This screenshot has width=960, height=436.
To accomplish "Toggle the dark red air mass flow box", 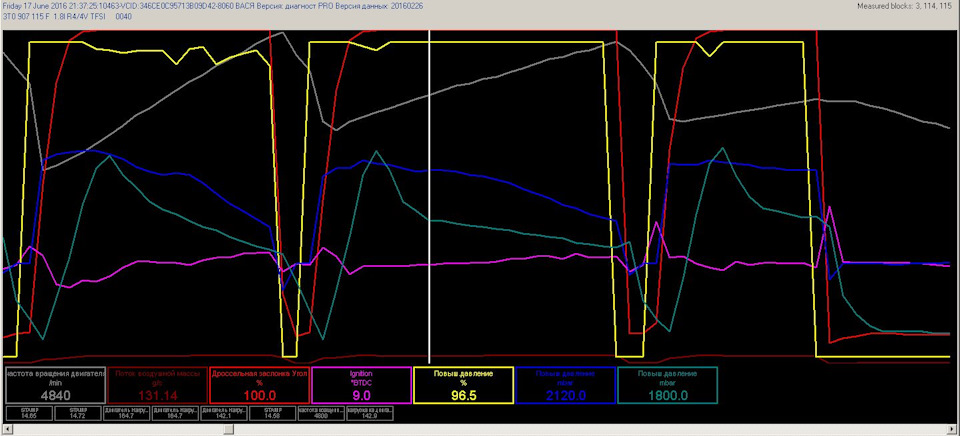I will 155,384.
